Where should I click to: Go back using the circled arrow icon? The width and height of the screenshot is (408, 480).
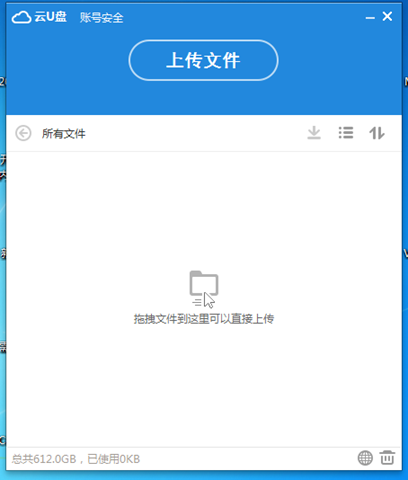pos(23,133)
